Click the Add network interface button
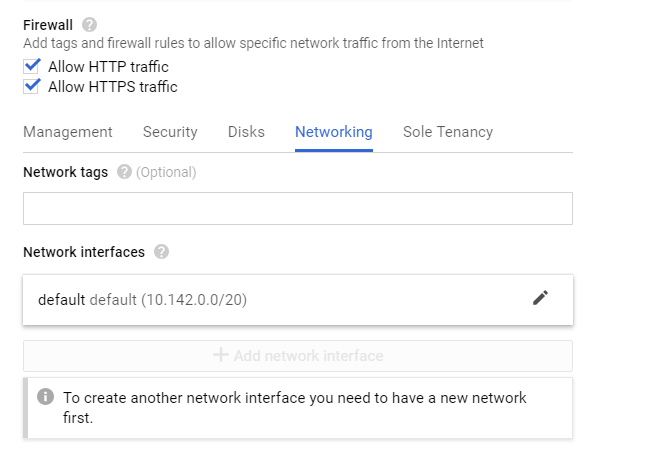665x470 pixels. (297, 356)
